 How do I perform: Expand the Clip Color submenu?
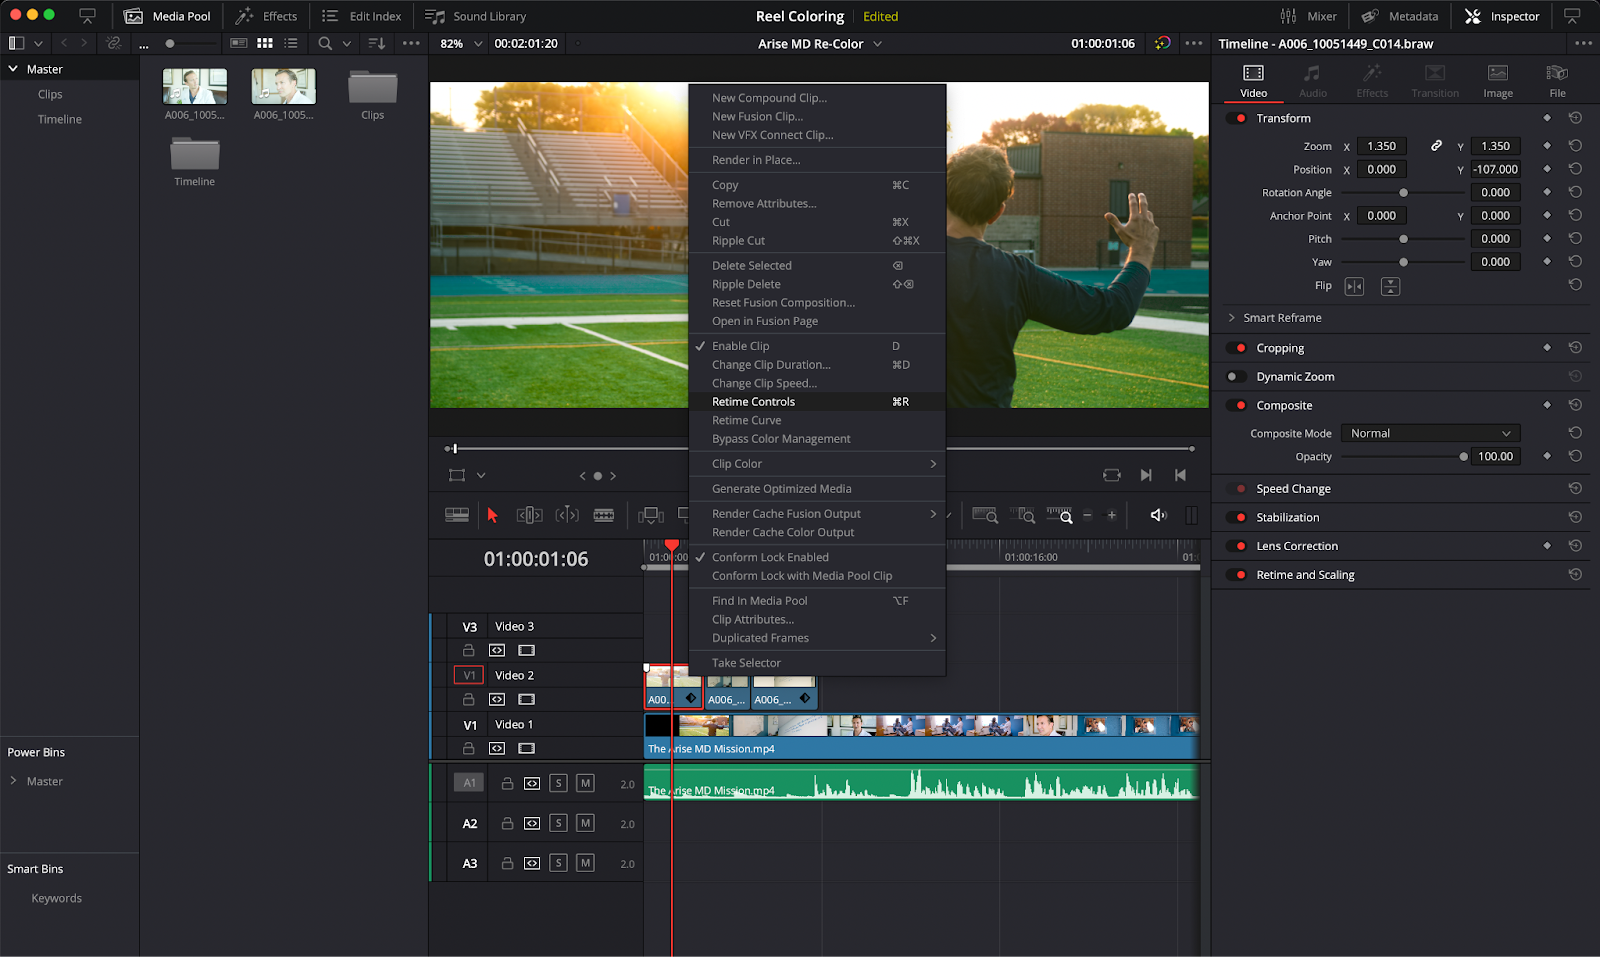pos(817,464)
